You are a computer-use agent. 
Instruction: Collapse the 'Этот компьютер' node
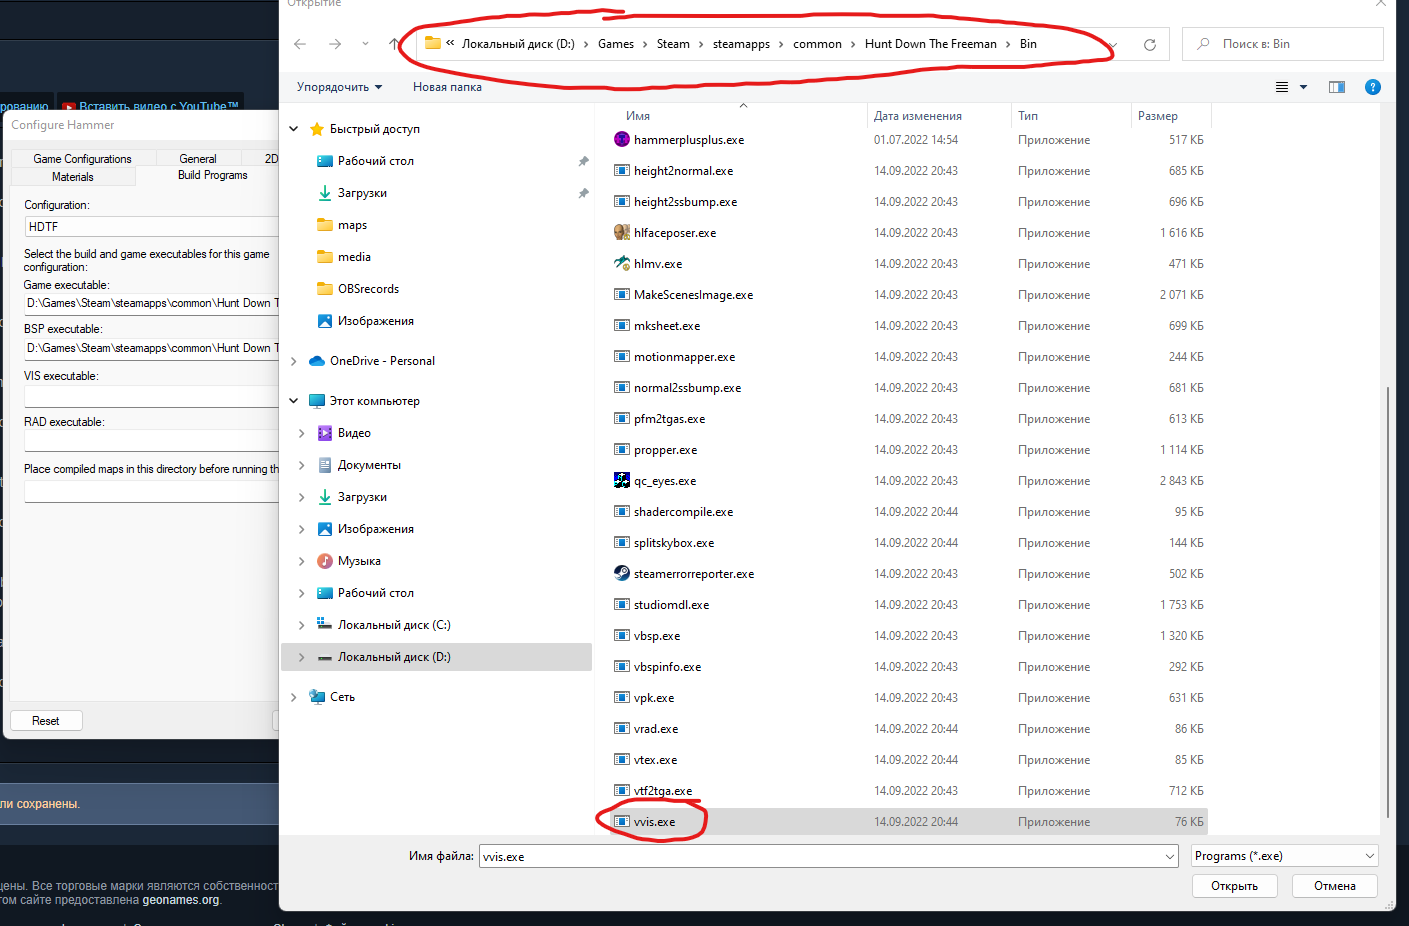click(x=294, y=401)
